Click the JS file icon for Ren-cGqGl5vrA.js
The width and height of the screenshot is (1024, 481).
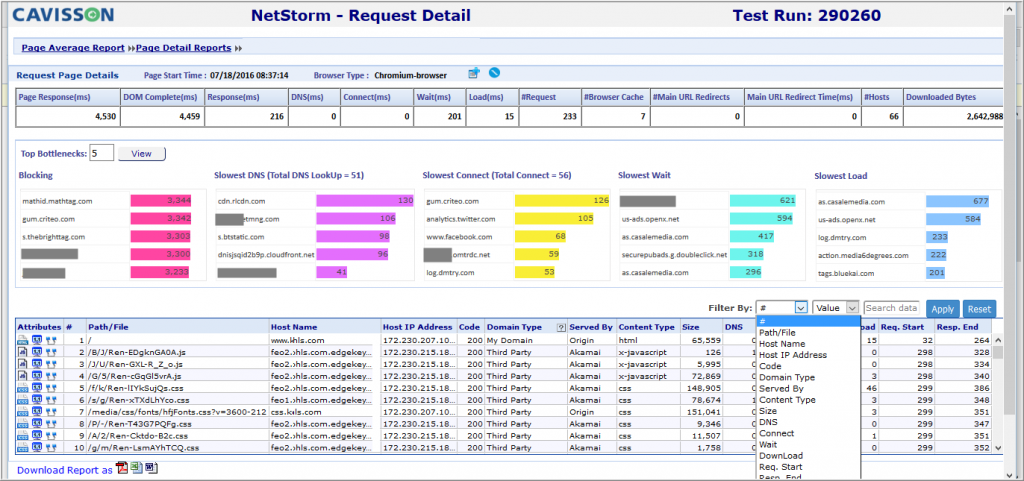tap(24, 375)
